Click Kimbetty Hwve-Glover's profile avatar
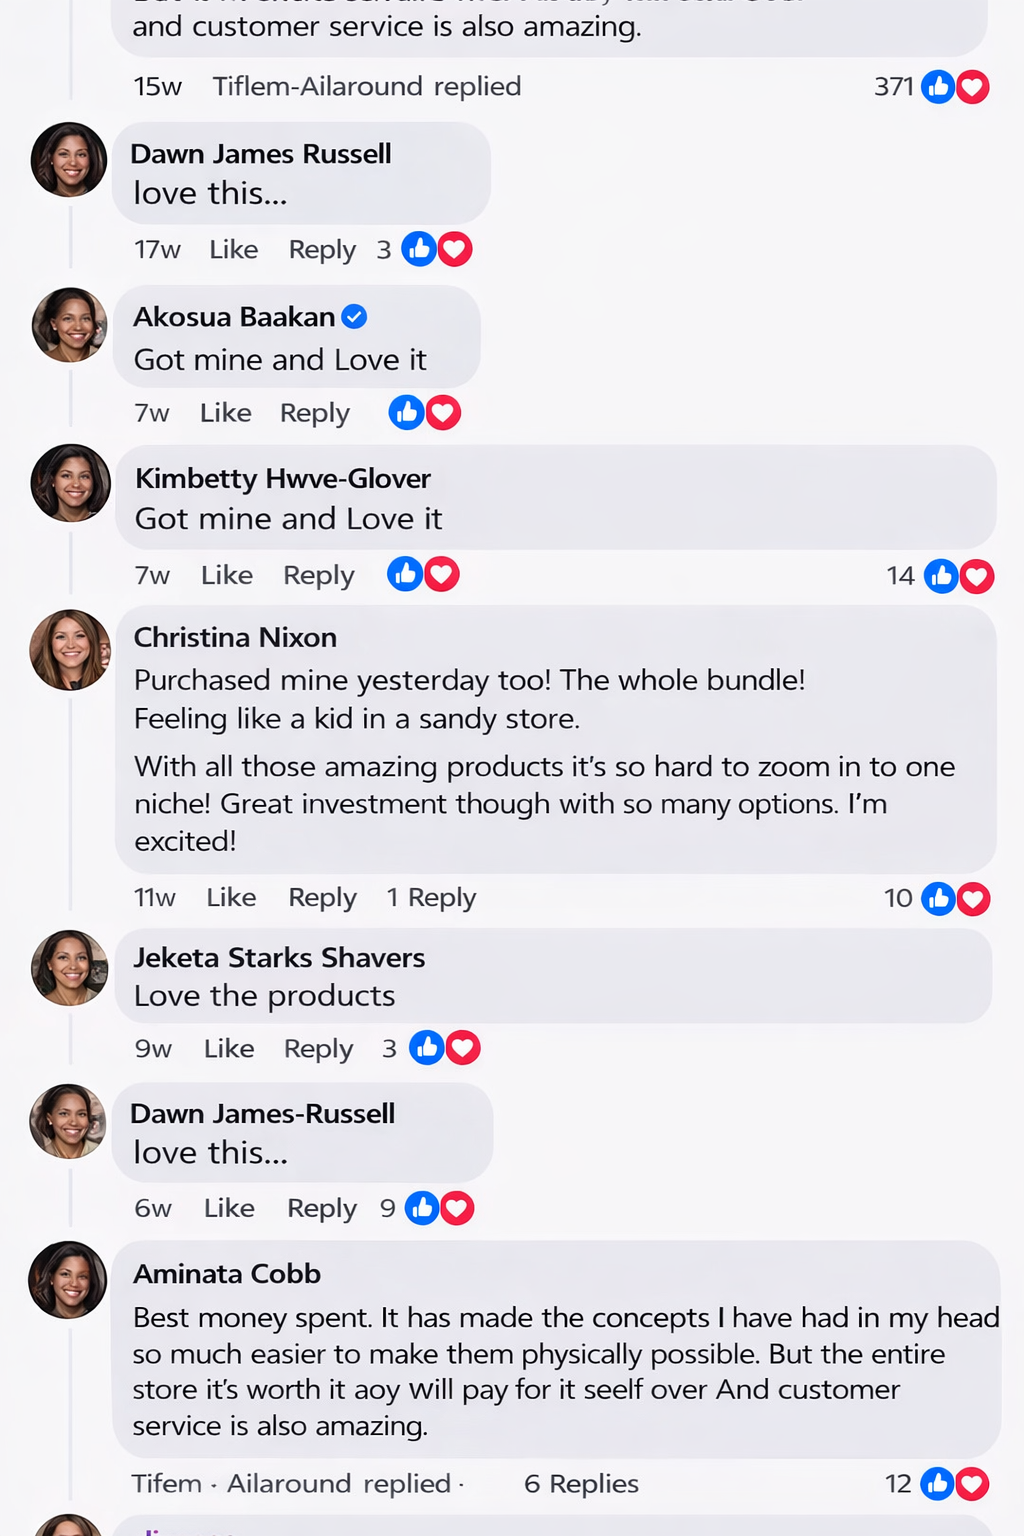Image resolution: width=1024 pixels, height=1536 pixels. click(71, 483)
